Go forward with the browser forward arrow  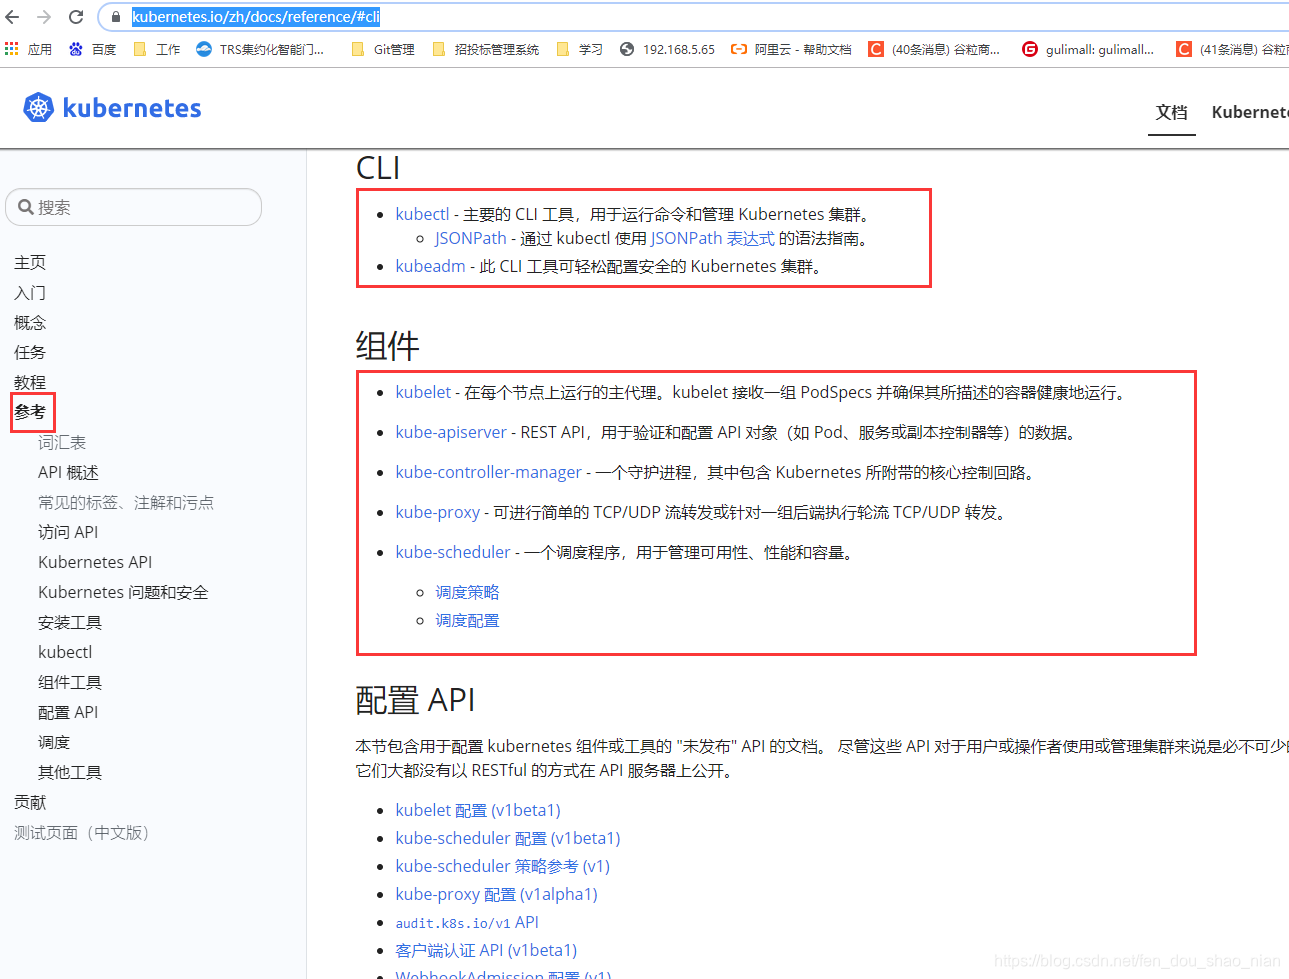[44, 17]
